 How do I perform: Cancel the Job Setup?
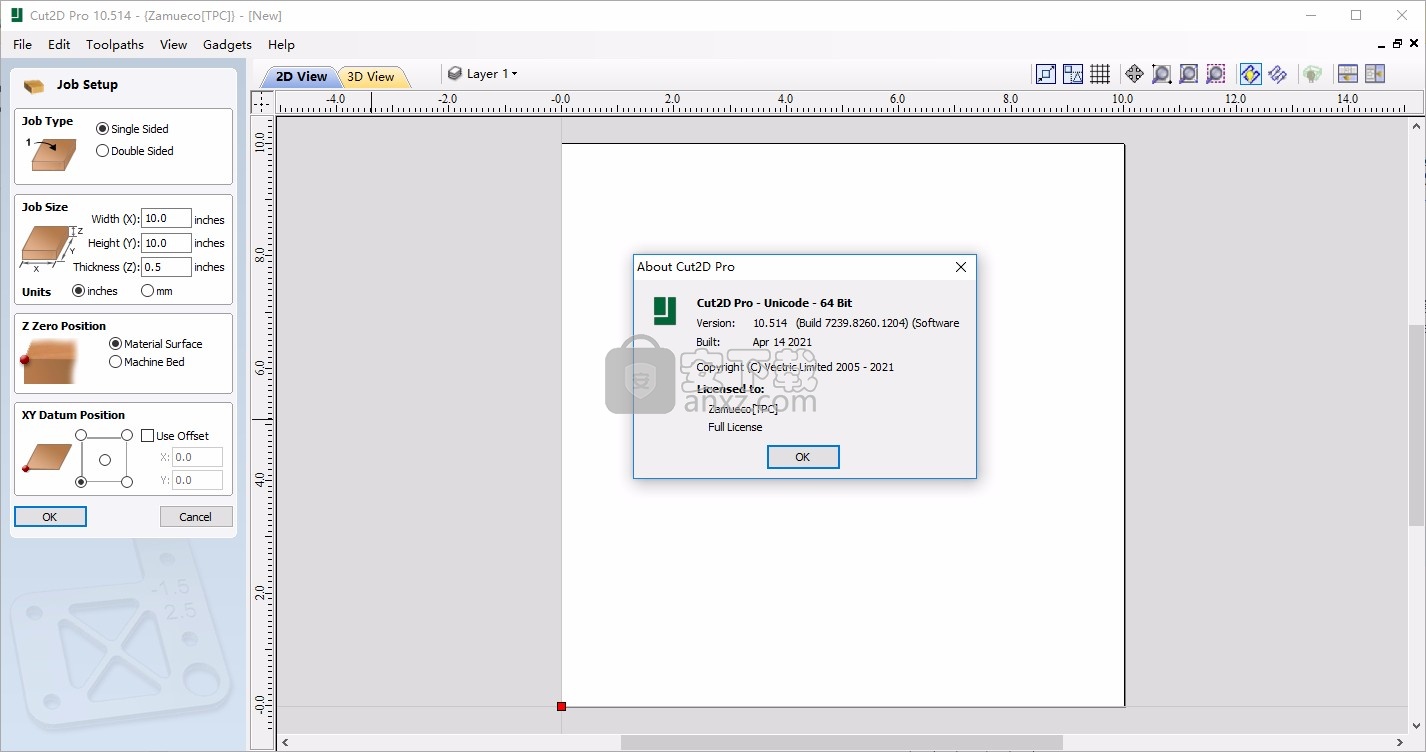(x=196, y=517)
